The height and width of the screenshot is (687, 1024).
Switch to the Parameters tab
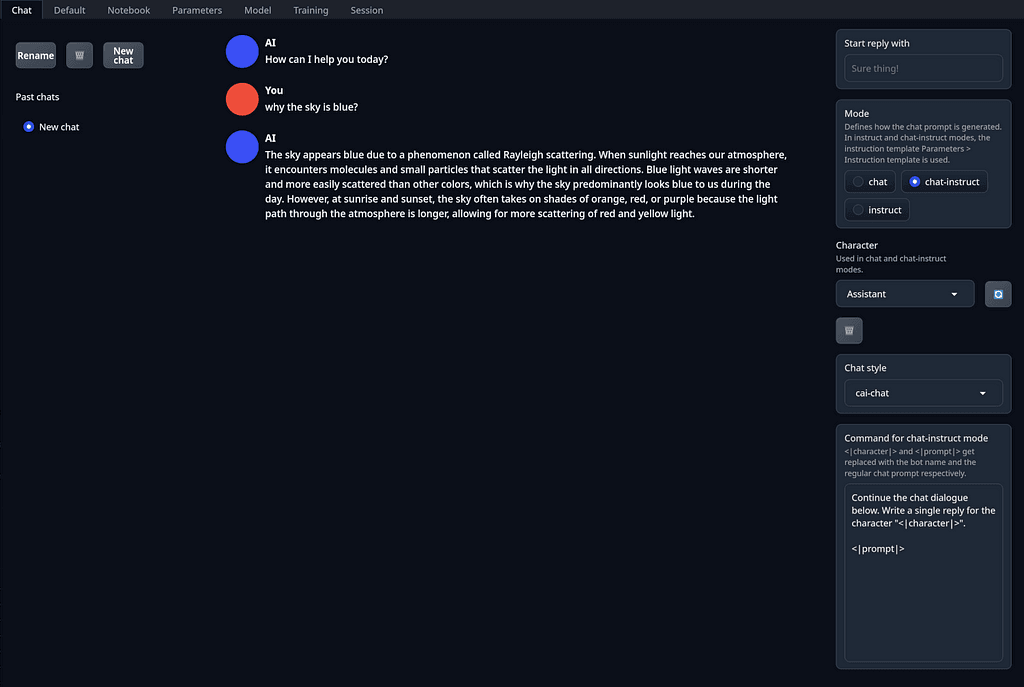(x=197, y=10)
